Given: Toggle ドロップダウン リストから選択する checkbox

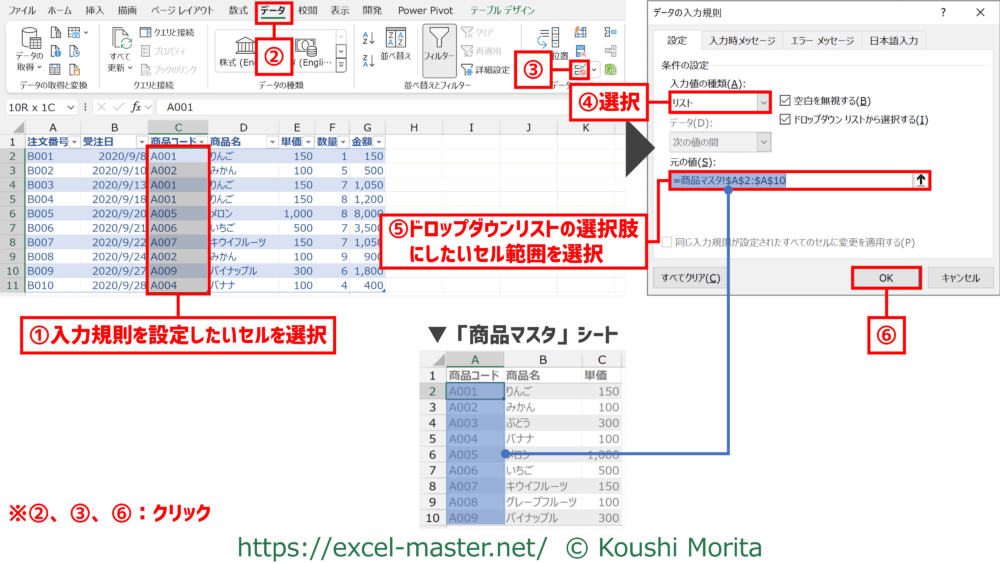Looking at the screenshot, I should 785,120.
